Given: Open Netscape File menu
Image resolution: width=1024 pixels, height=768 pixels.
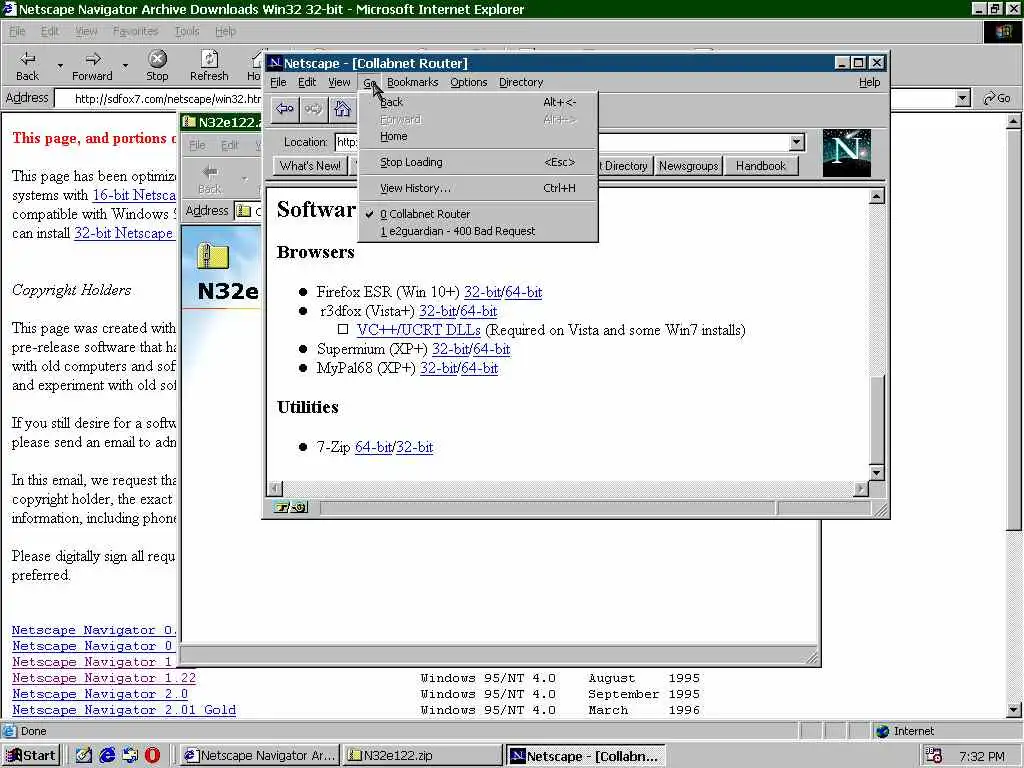Looking at the screenshot, I should 278,82.
